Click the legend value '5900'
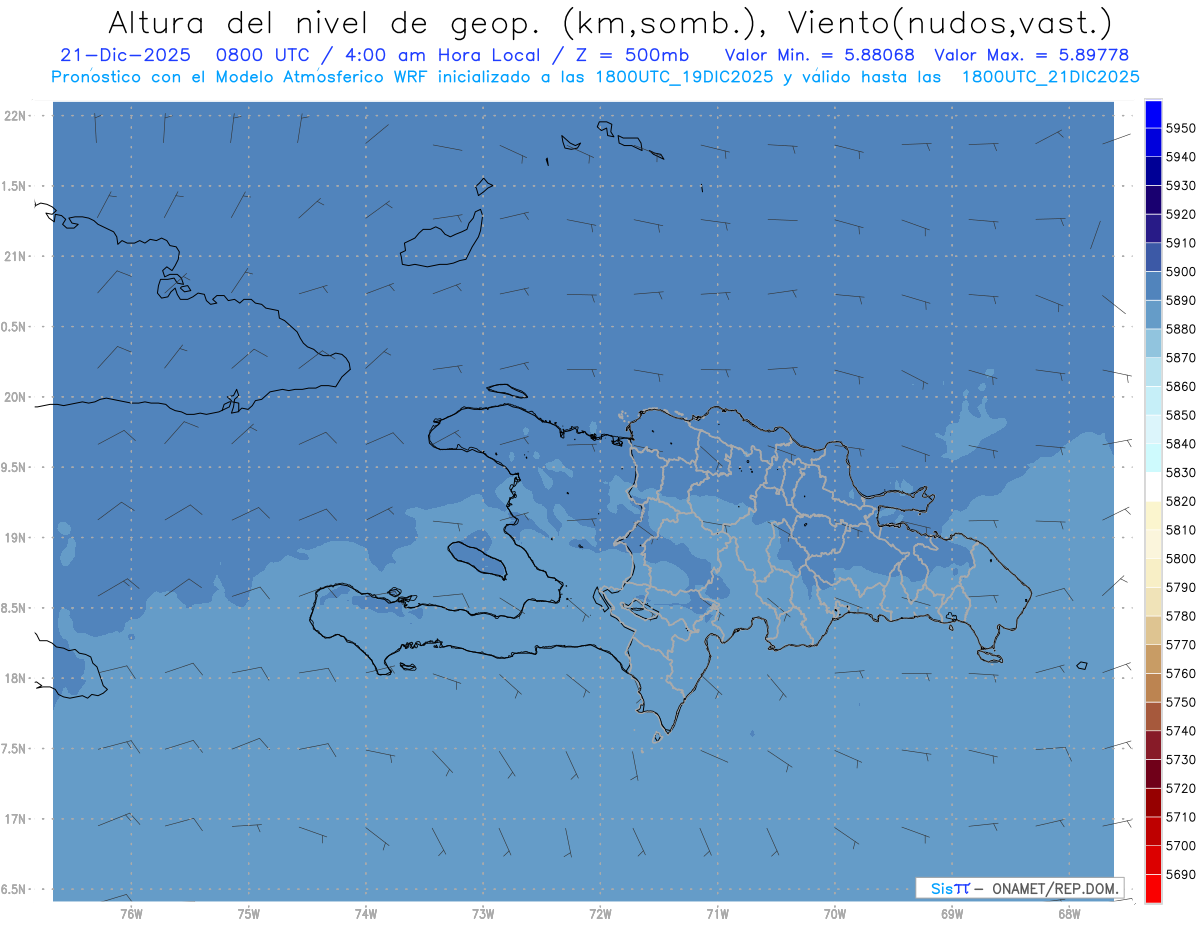 [x=1180, y=271]
